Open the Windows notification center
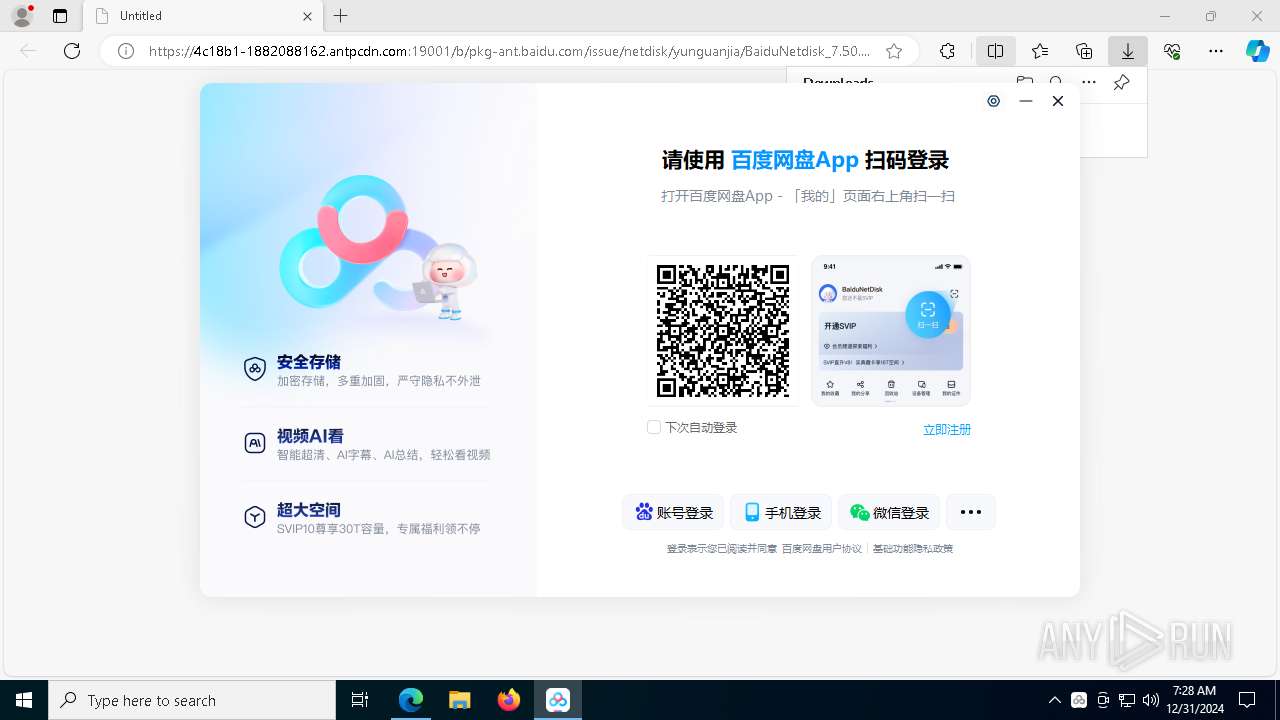1280x720 pixels. [x=1247, y=700]
